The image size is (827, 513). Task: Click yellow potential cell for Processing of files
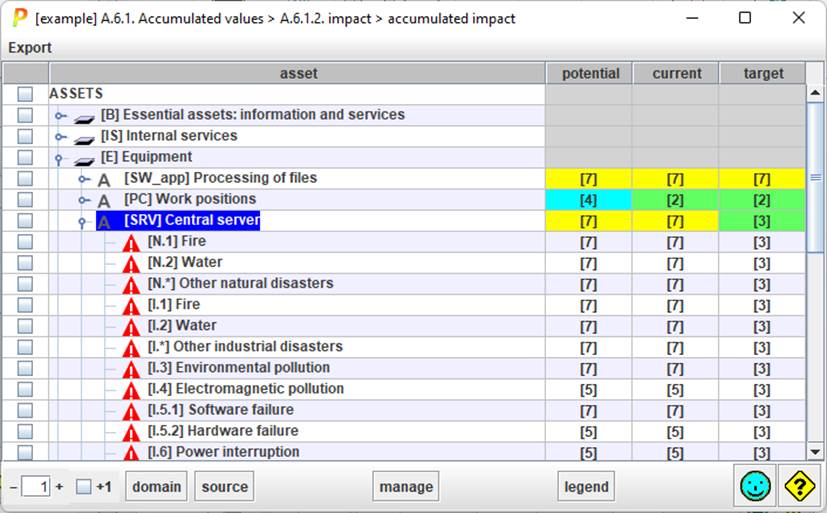point(589,179)
